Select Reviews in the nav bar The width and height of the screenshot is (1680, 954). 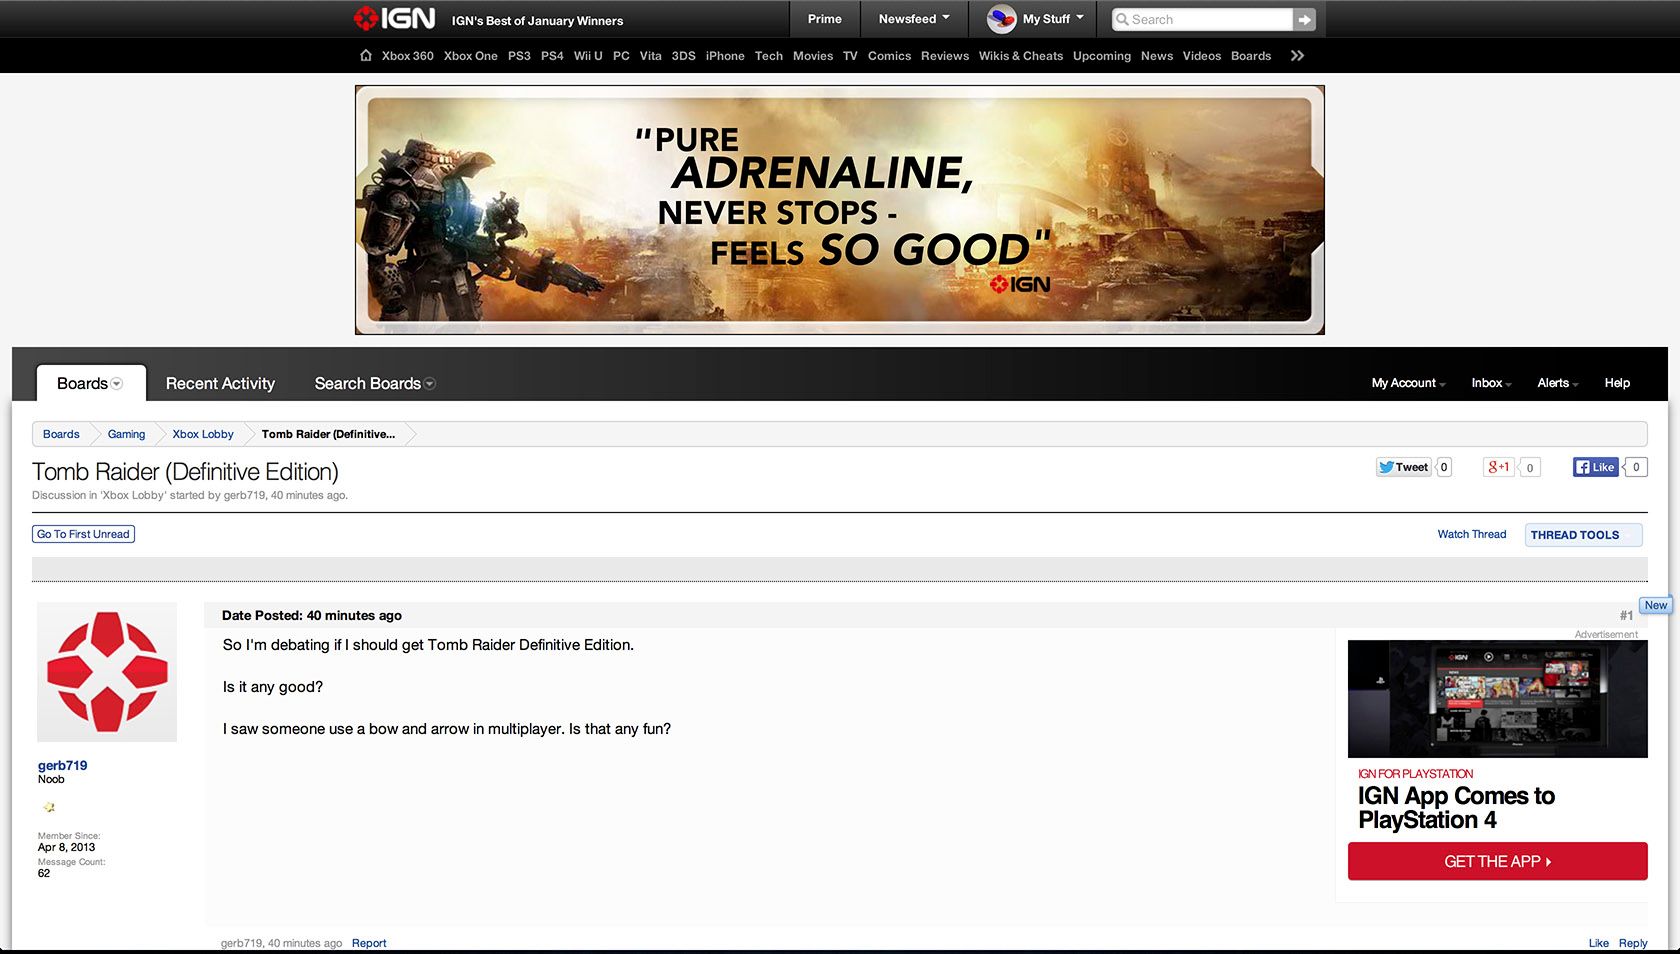point(945,56)
